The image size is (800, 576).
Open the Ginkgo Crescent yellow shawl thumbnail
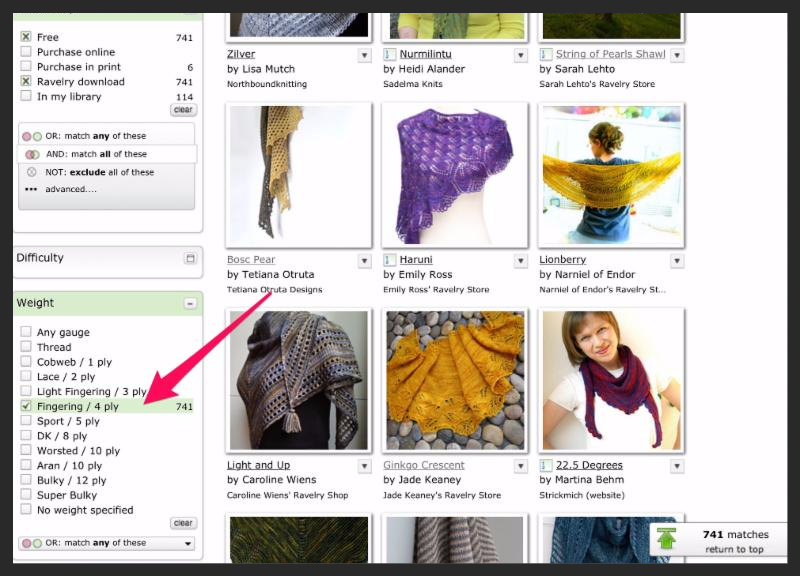point(455,379)
